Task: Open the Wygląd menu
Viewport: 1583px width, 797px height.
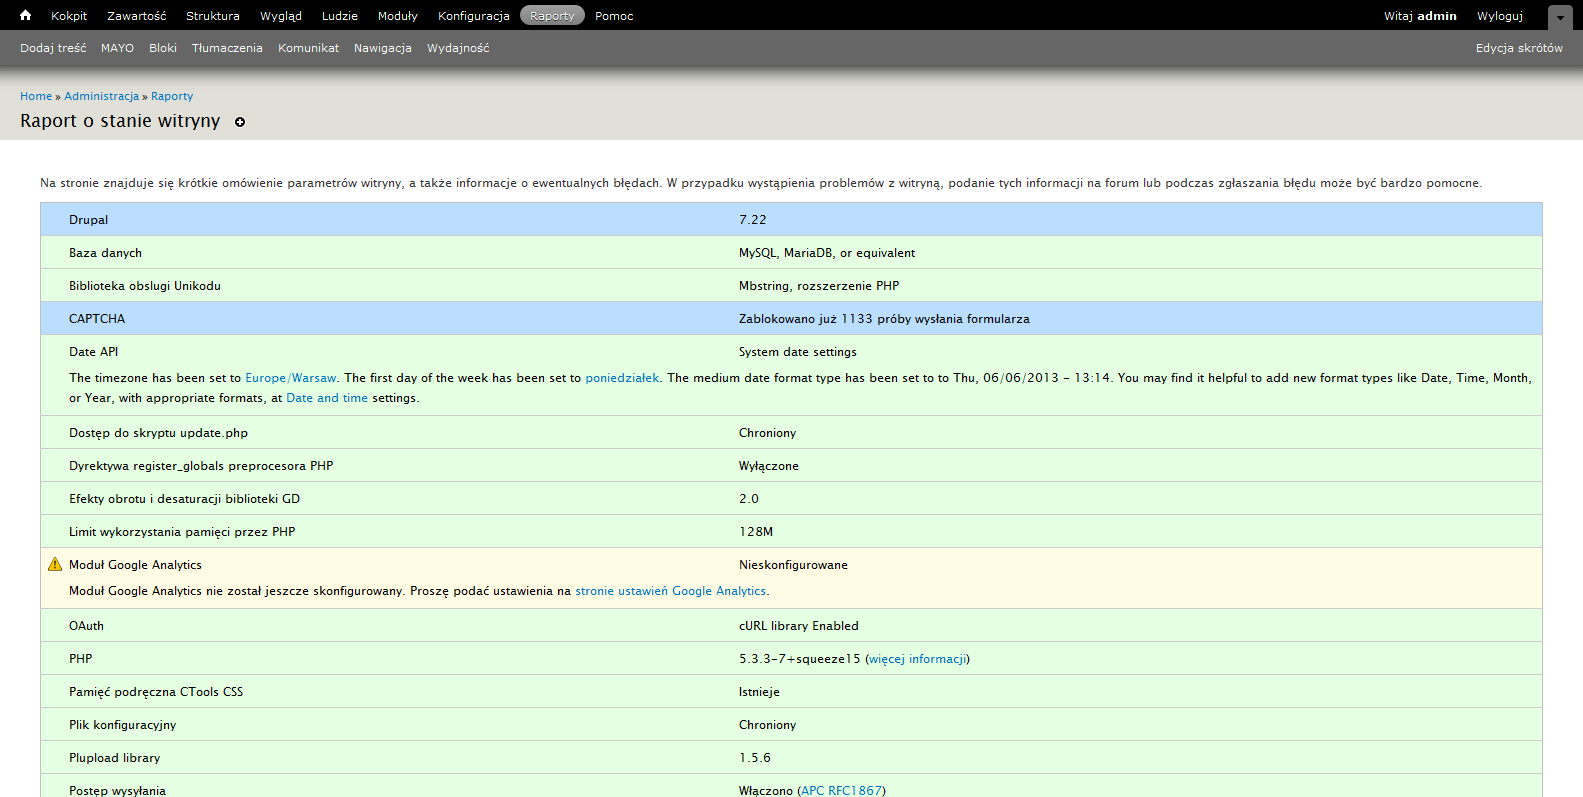Action: tap(281, 16)
